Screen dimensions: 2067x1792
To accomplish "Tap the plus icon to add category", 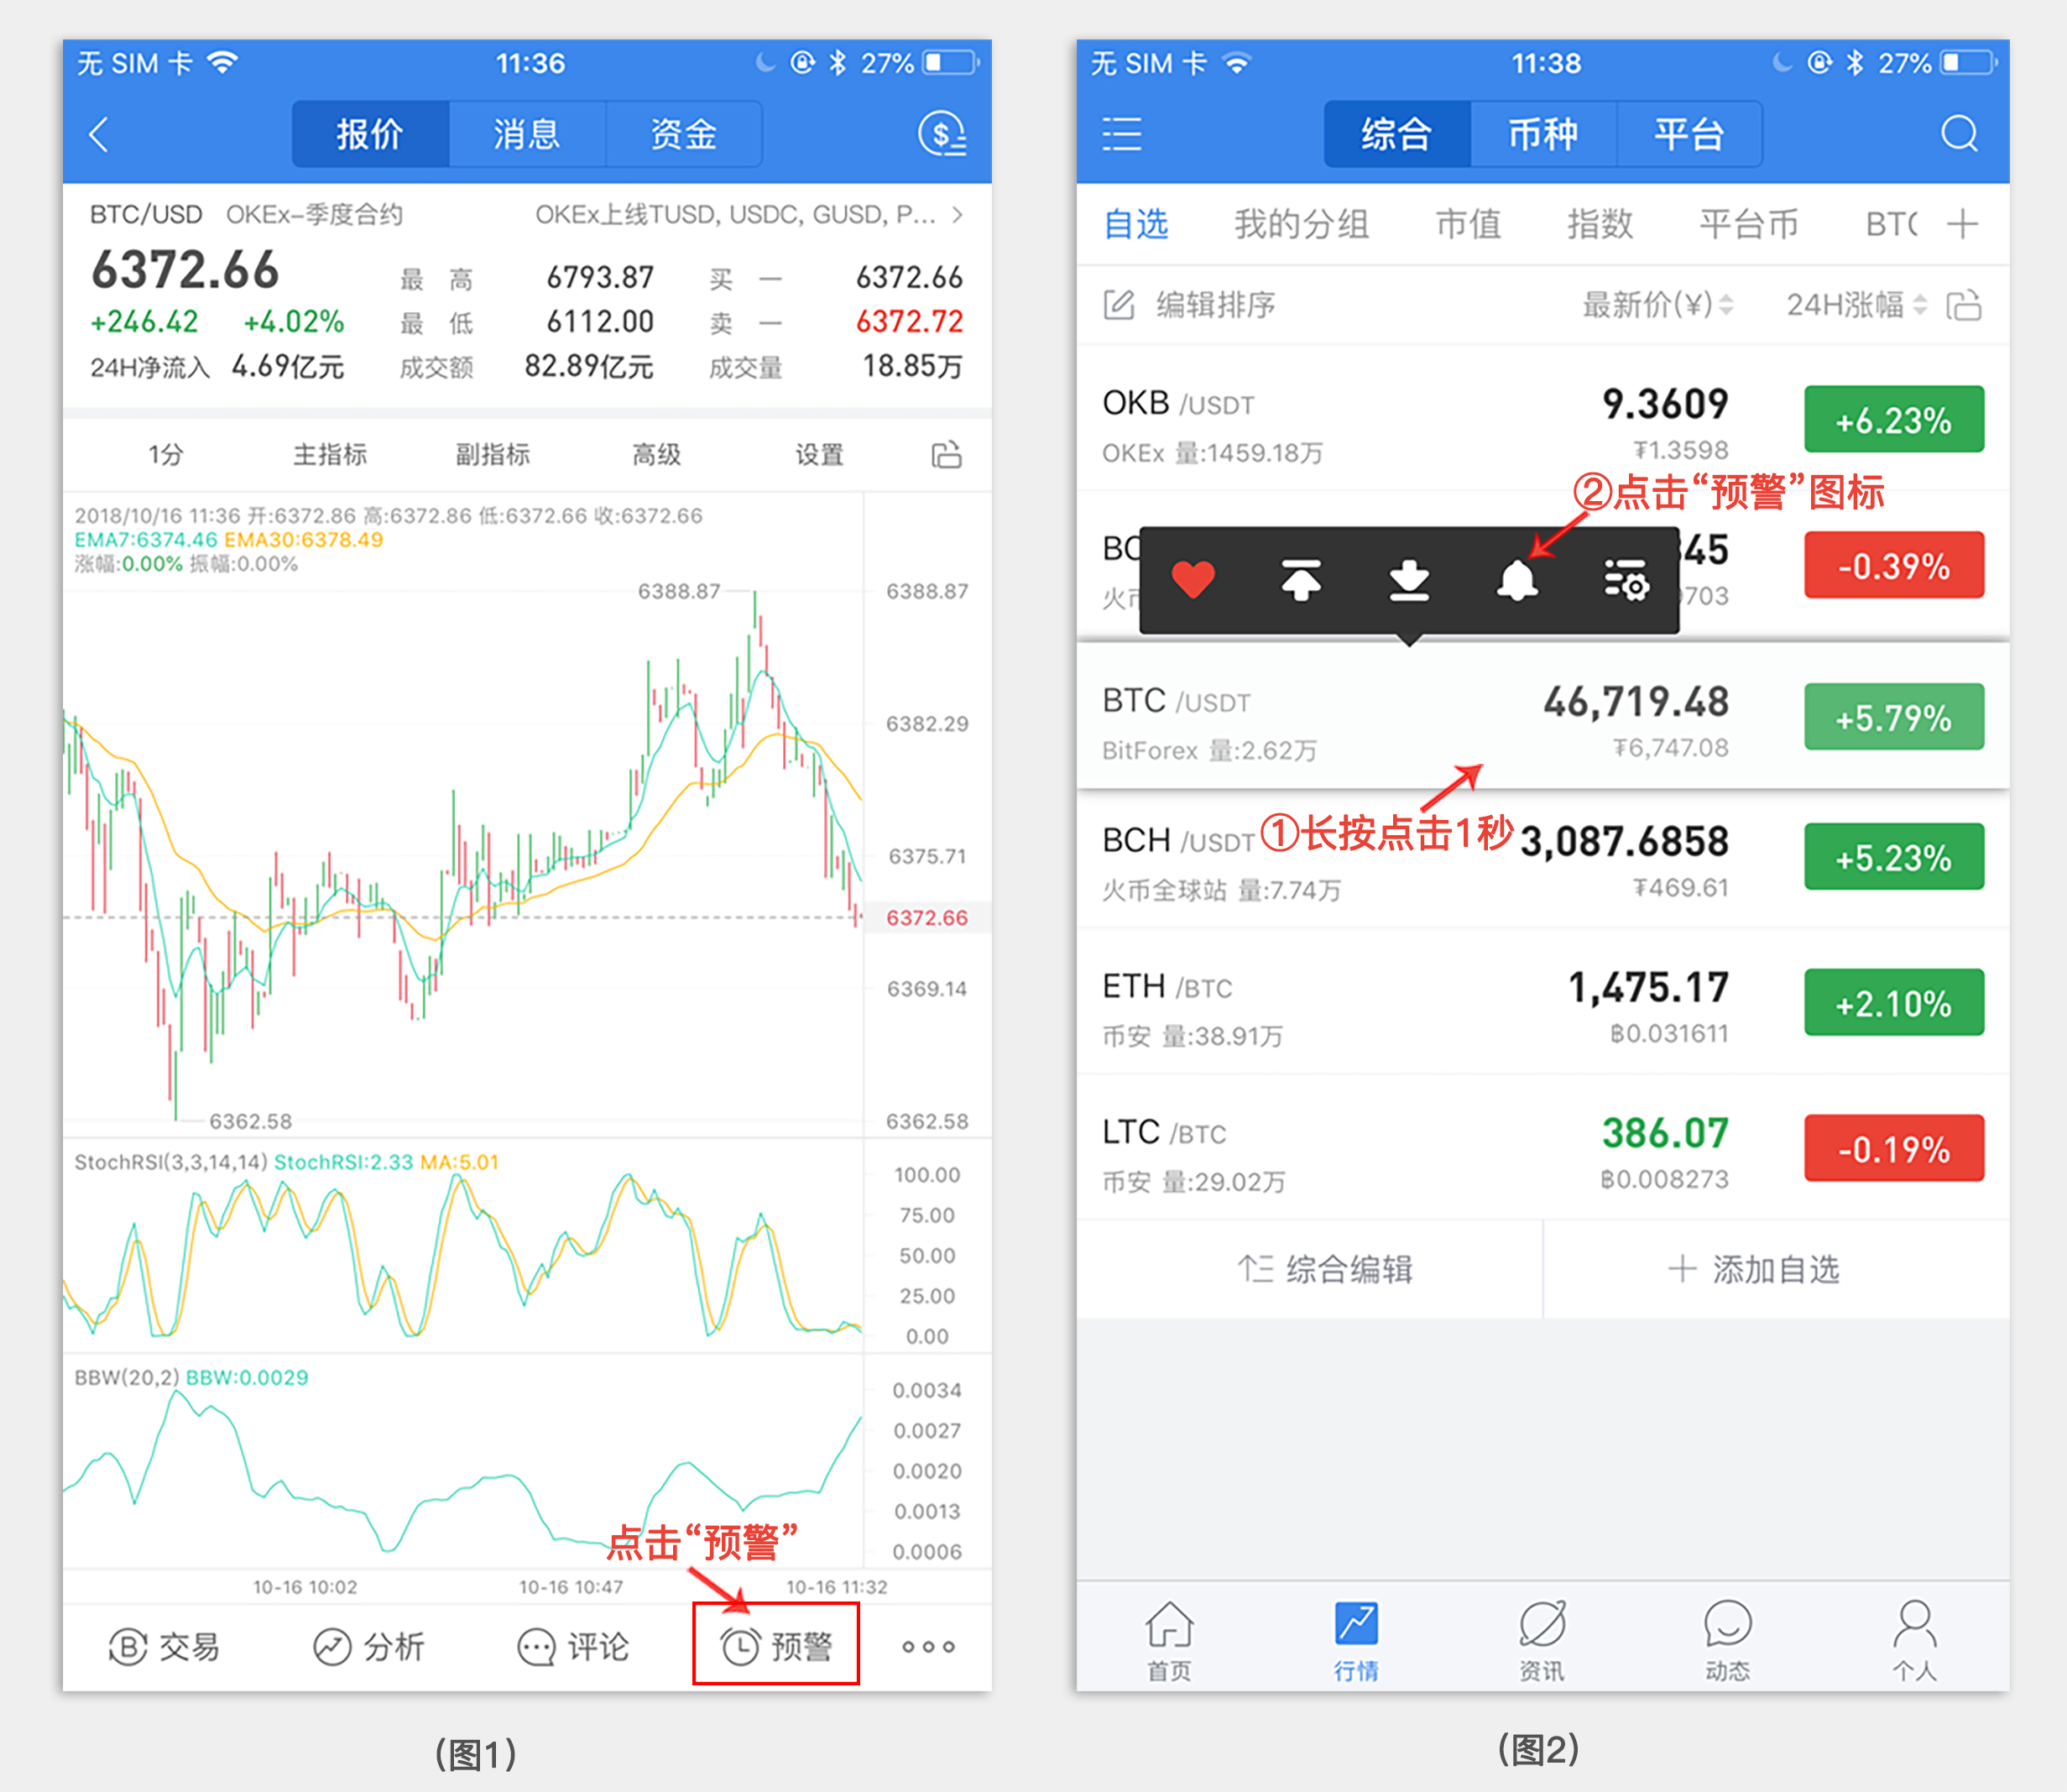I will 1962,224.
